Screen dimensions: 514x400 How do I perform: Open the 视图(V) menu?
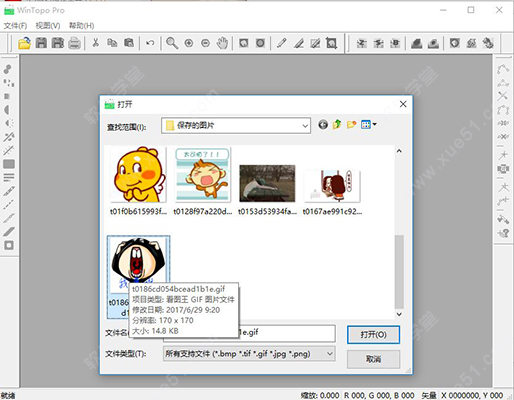tap(48, 26)
